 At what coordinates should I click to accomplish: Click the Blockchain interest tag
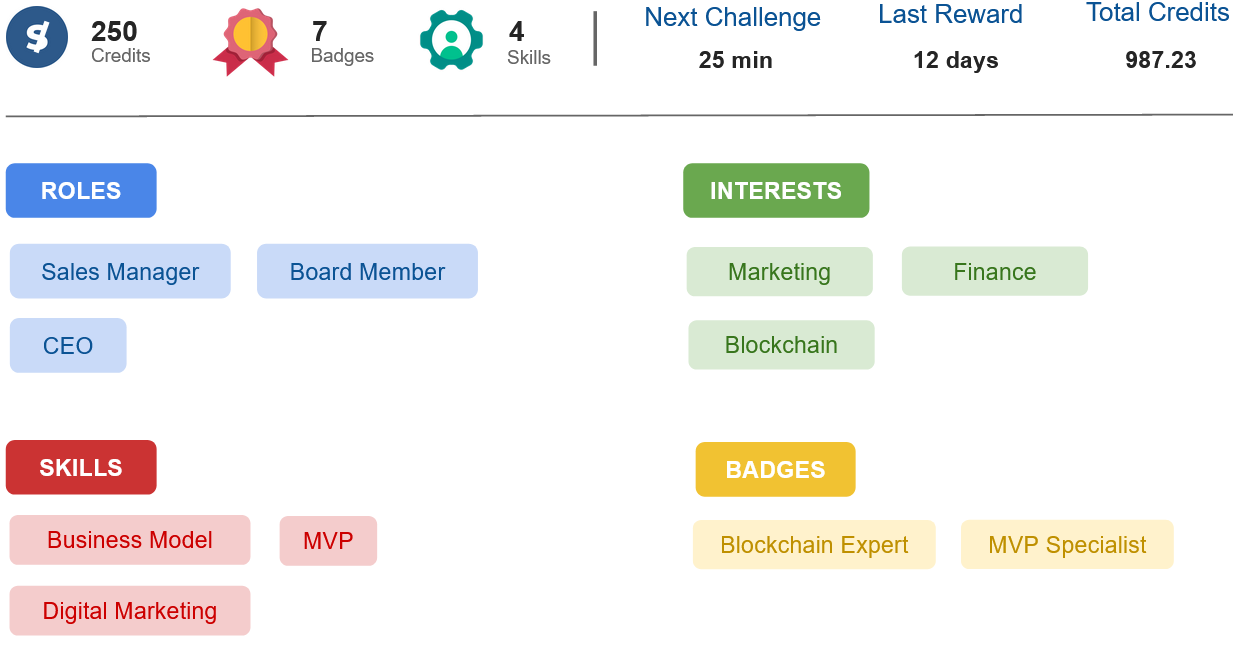point(781,345)
